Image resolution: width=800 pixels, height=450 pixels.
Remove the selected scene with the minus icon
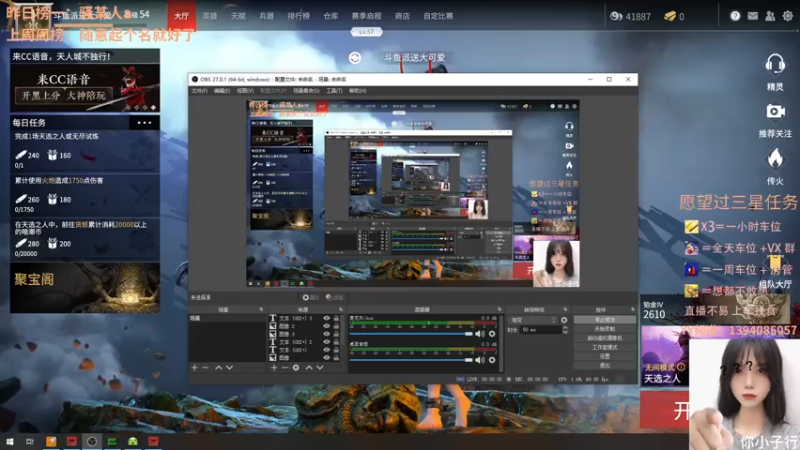coord(206,367)
